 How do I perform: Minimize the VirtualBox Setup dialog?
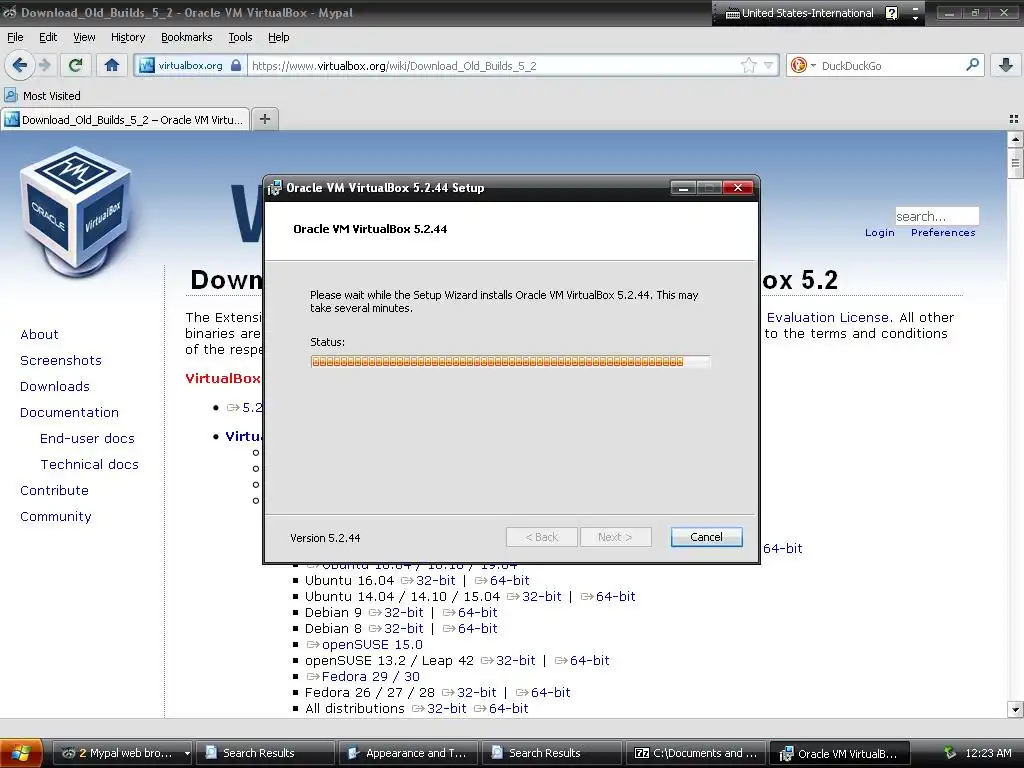tap(683, 188)
